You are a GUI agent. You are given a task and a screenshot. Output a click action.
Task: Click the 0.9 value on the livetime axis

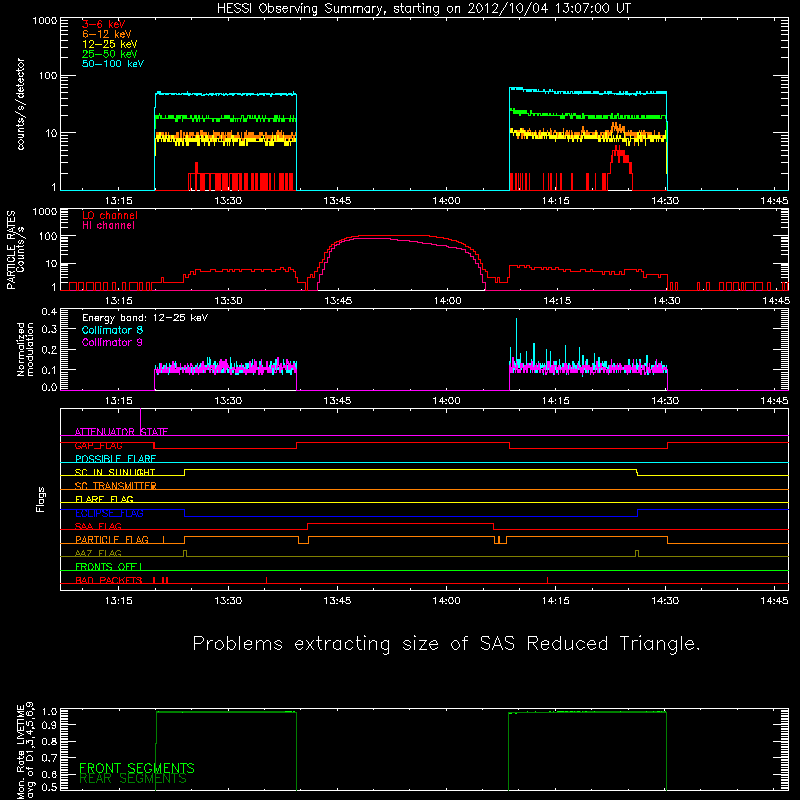pos(49,725)
